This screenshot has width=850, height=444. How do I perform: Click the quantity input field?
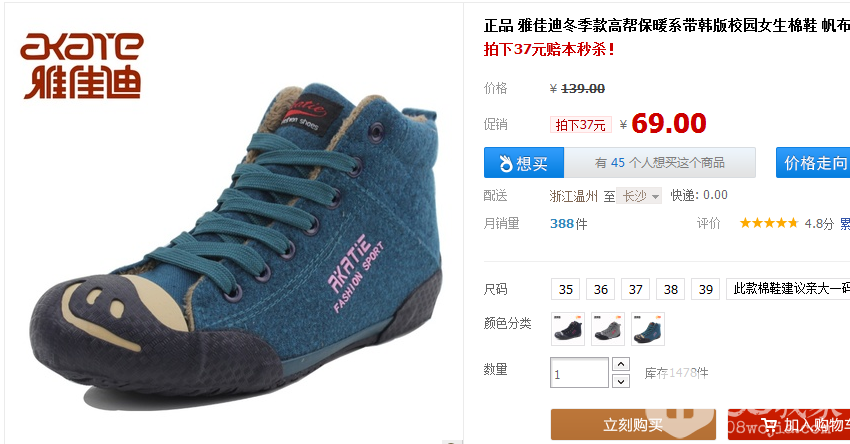tap(579, 373)
